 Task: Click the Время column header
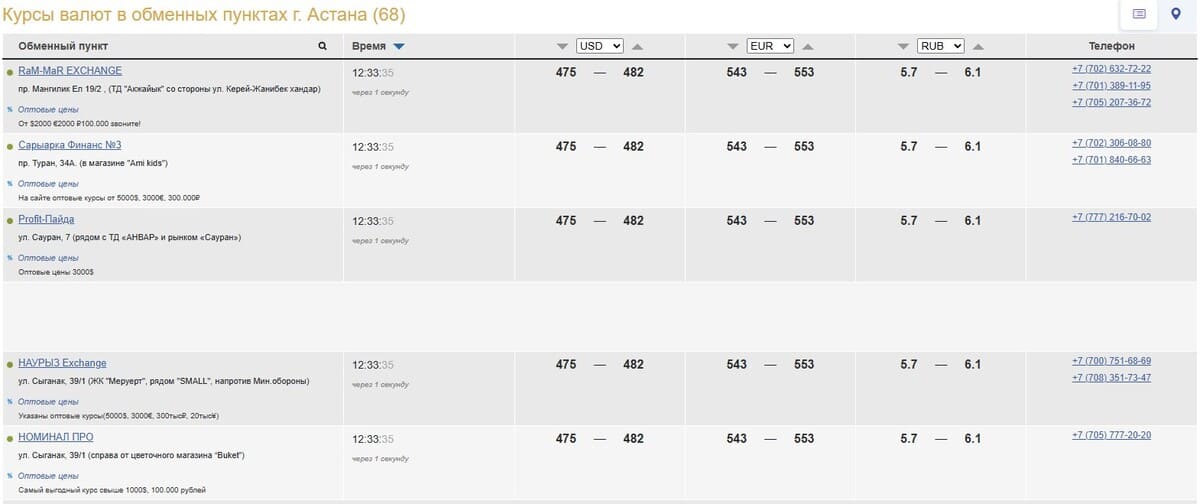[x=368, y=47]
